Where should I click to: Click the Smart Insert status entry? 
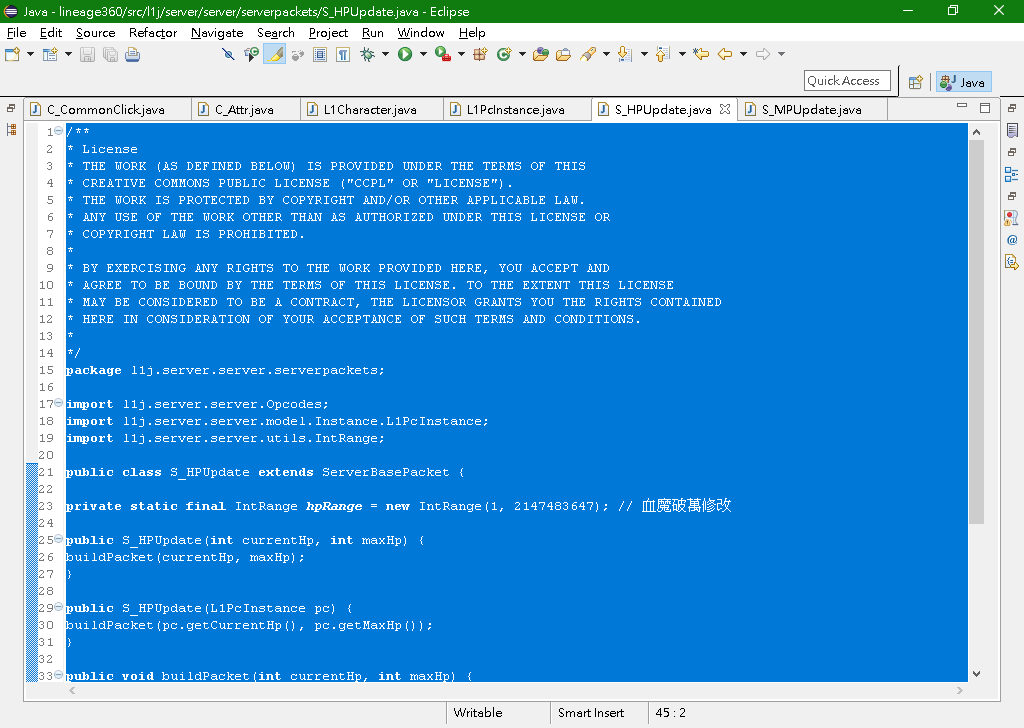coord(591,713)
